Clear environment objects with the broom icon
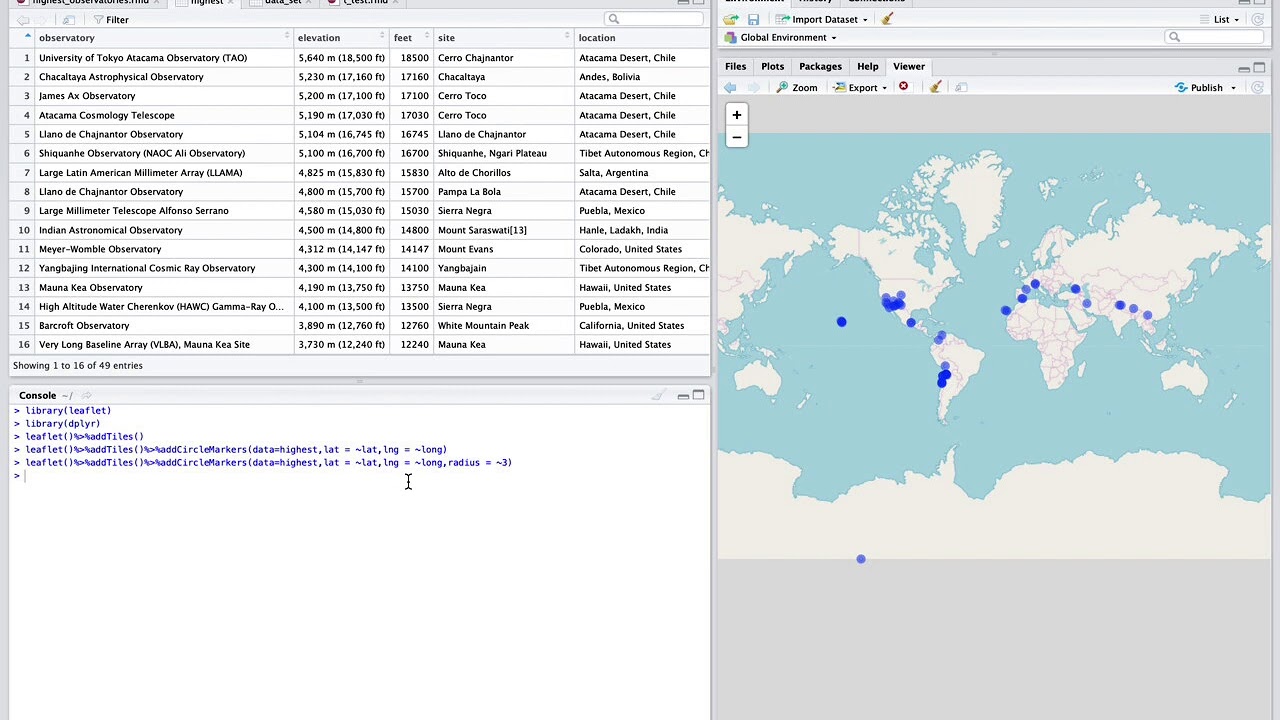 tap(887, 19)
